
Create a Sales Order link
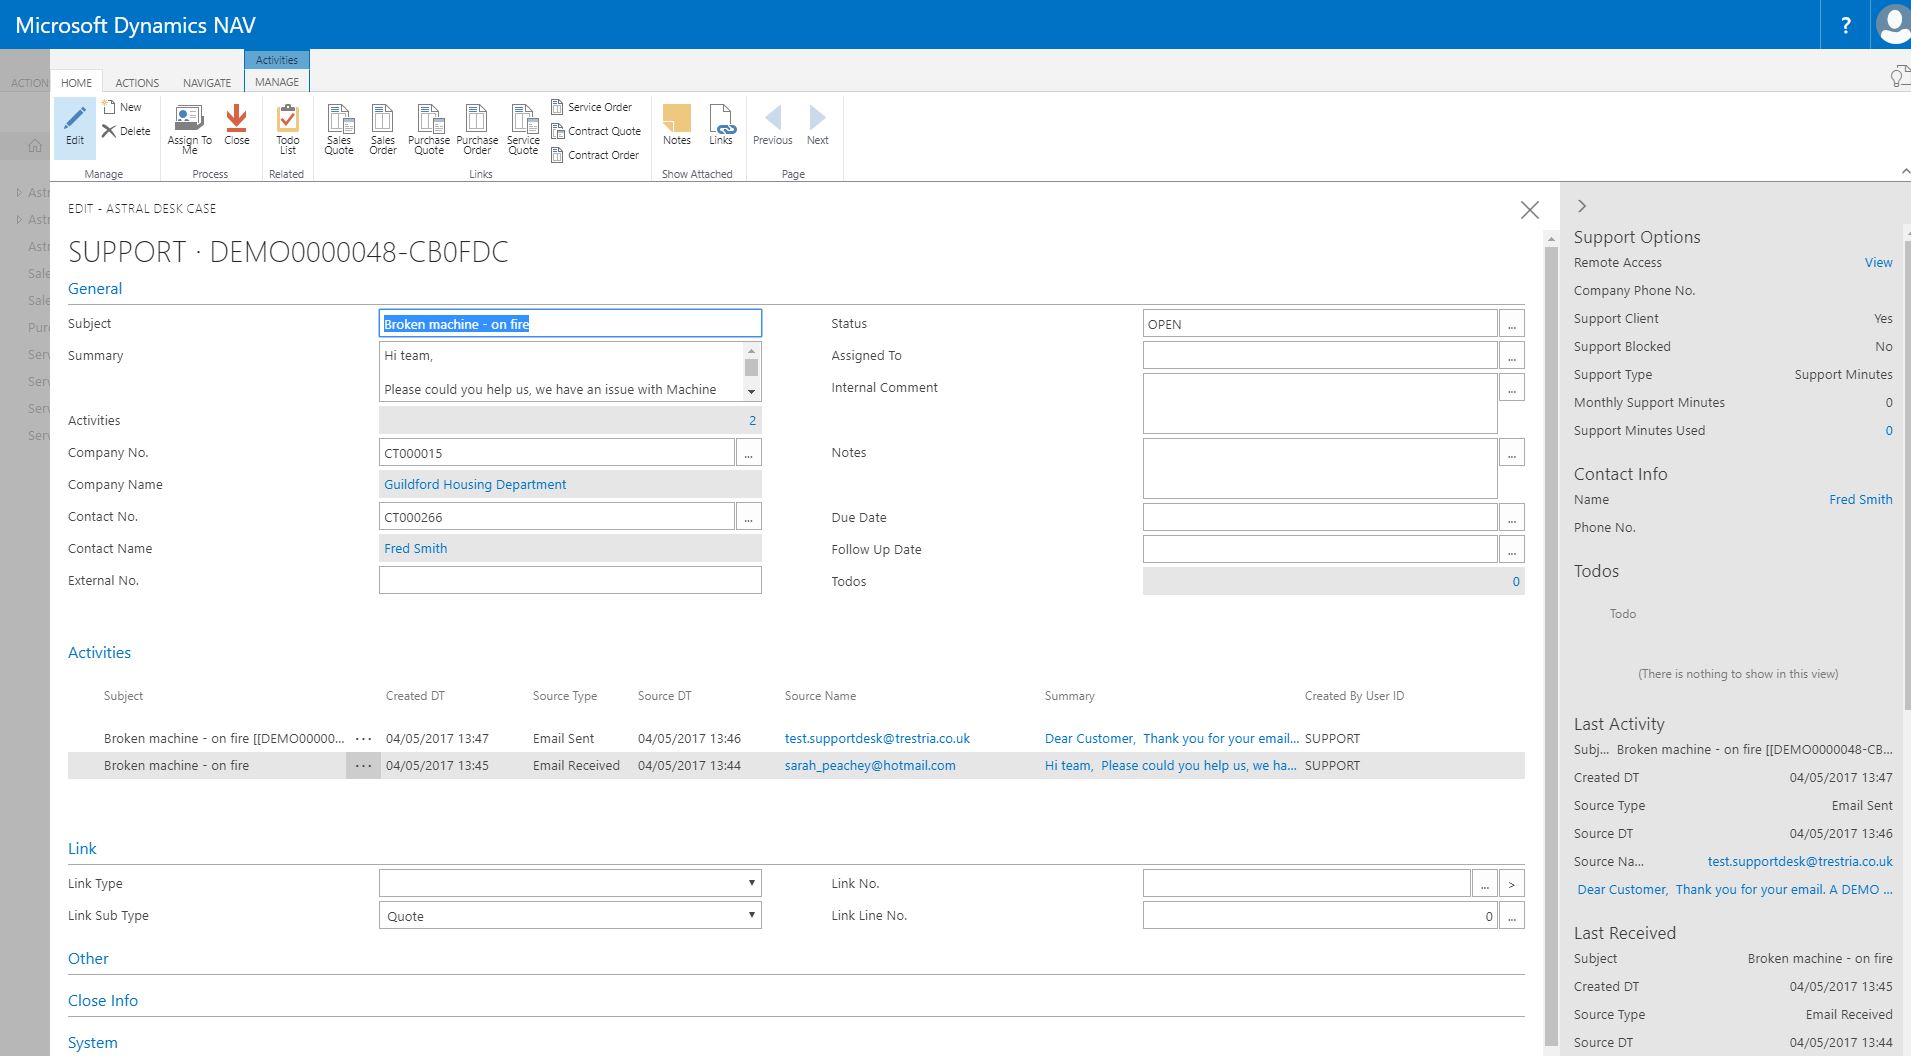[383, 129]
